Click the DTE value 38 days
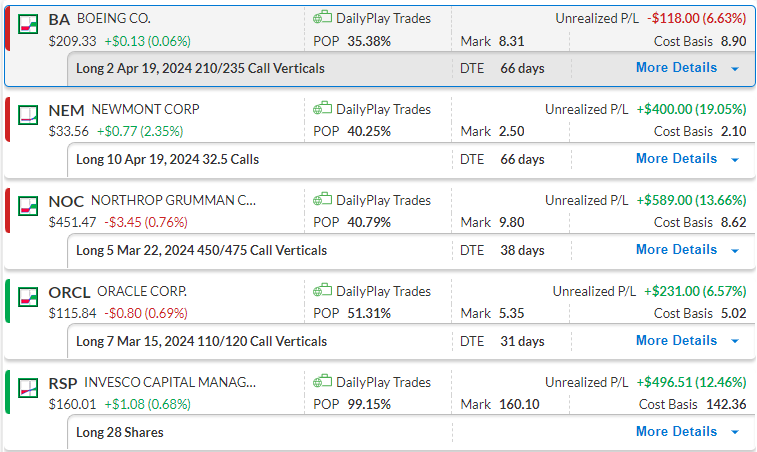This screenshot has width=757, height=452. [522, 250]
